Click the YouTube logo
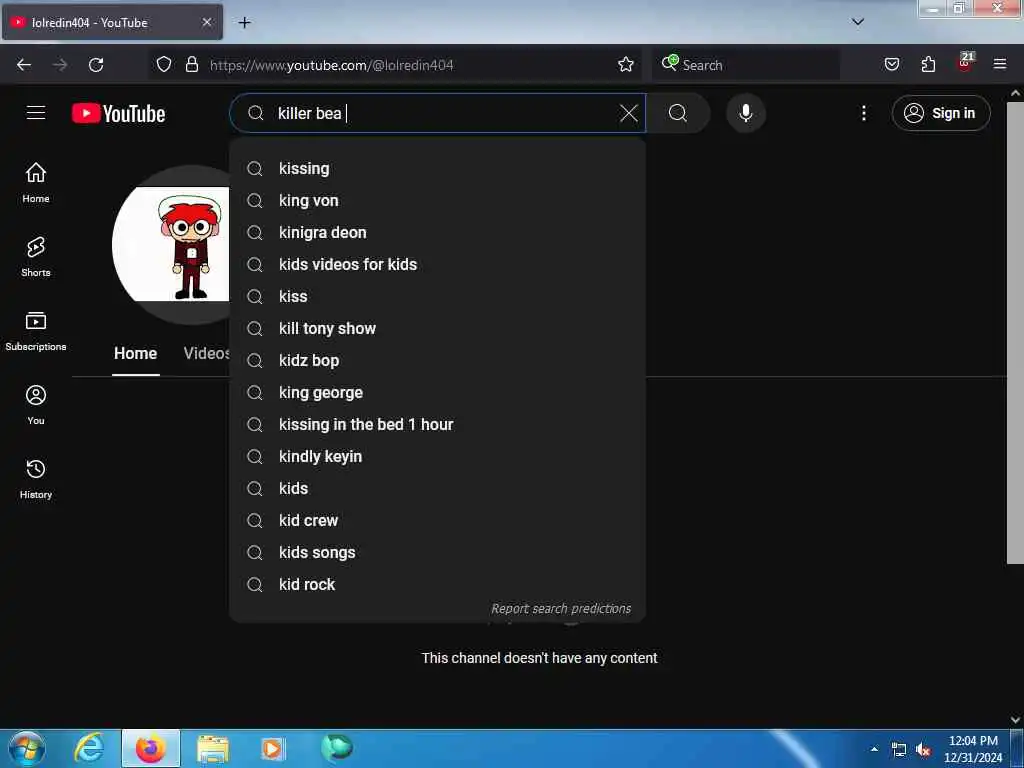The image size is (1024, 768). click(x=118, y=113)
